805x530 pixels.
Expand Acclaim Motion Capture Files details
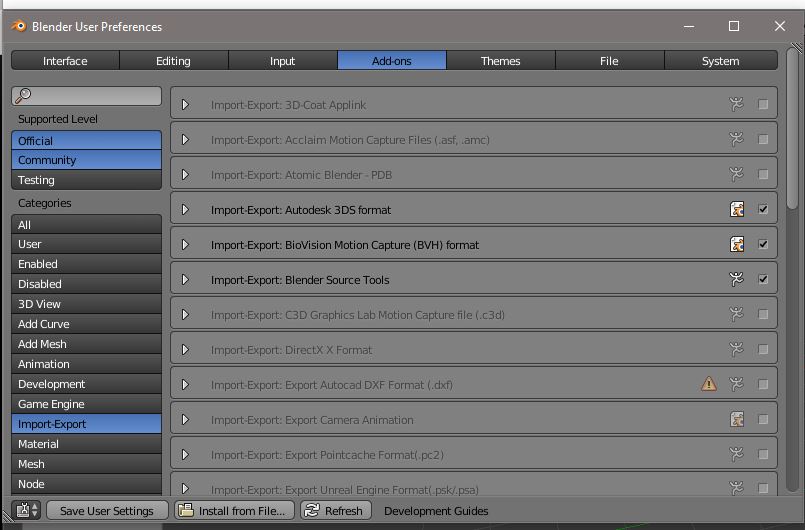click(185, 139)
